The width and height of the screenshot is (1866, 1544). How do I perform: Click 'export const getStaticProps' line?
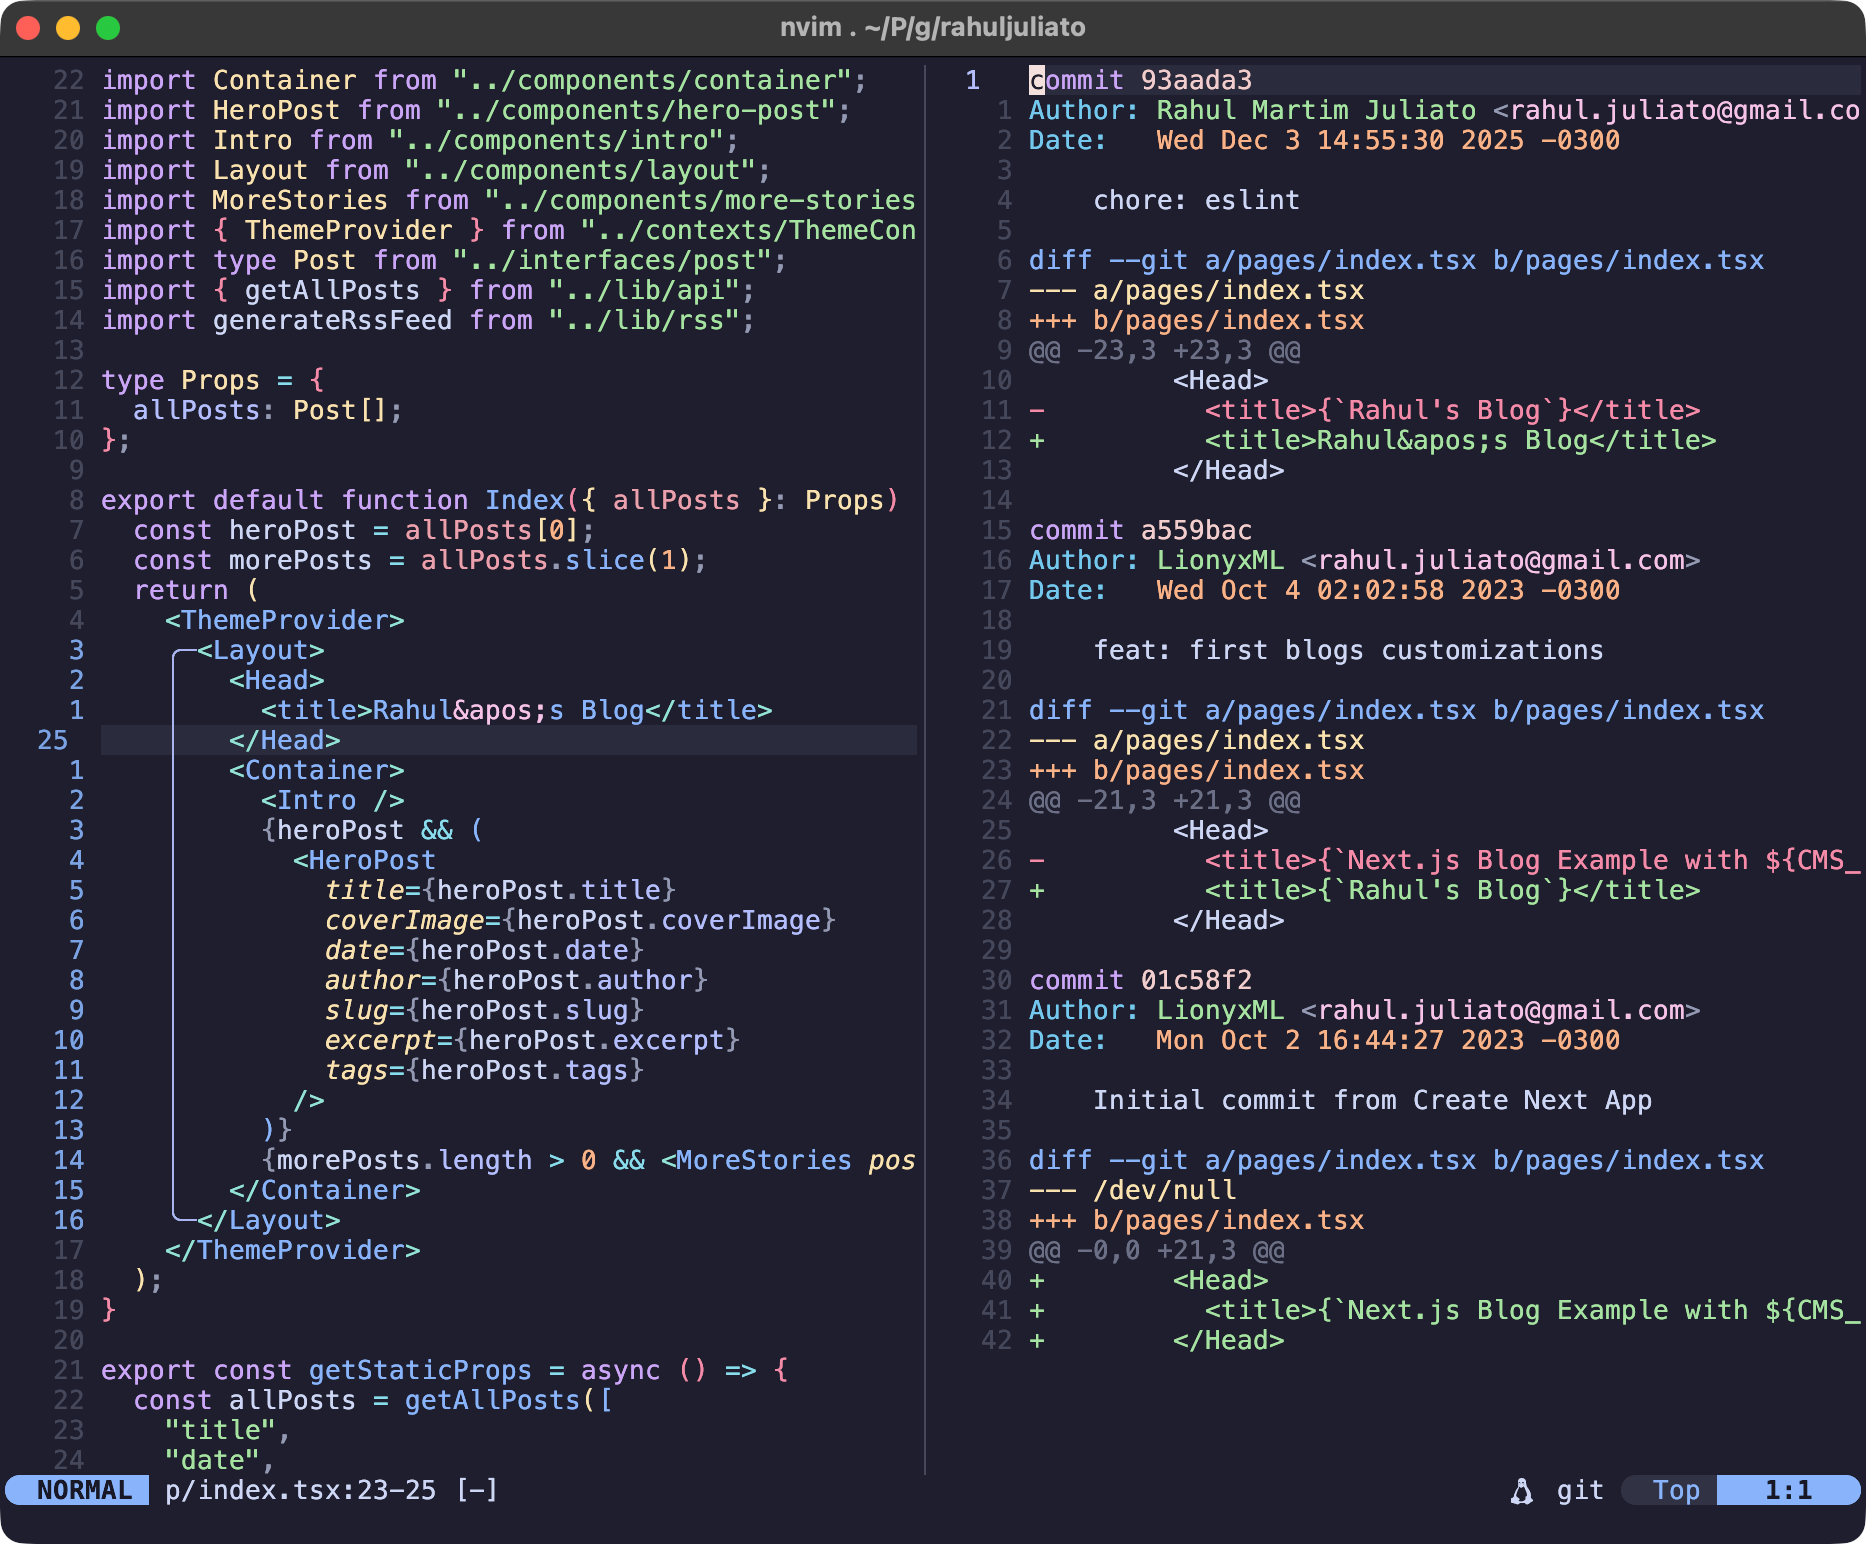click(x=444, y=1370)
